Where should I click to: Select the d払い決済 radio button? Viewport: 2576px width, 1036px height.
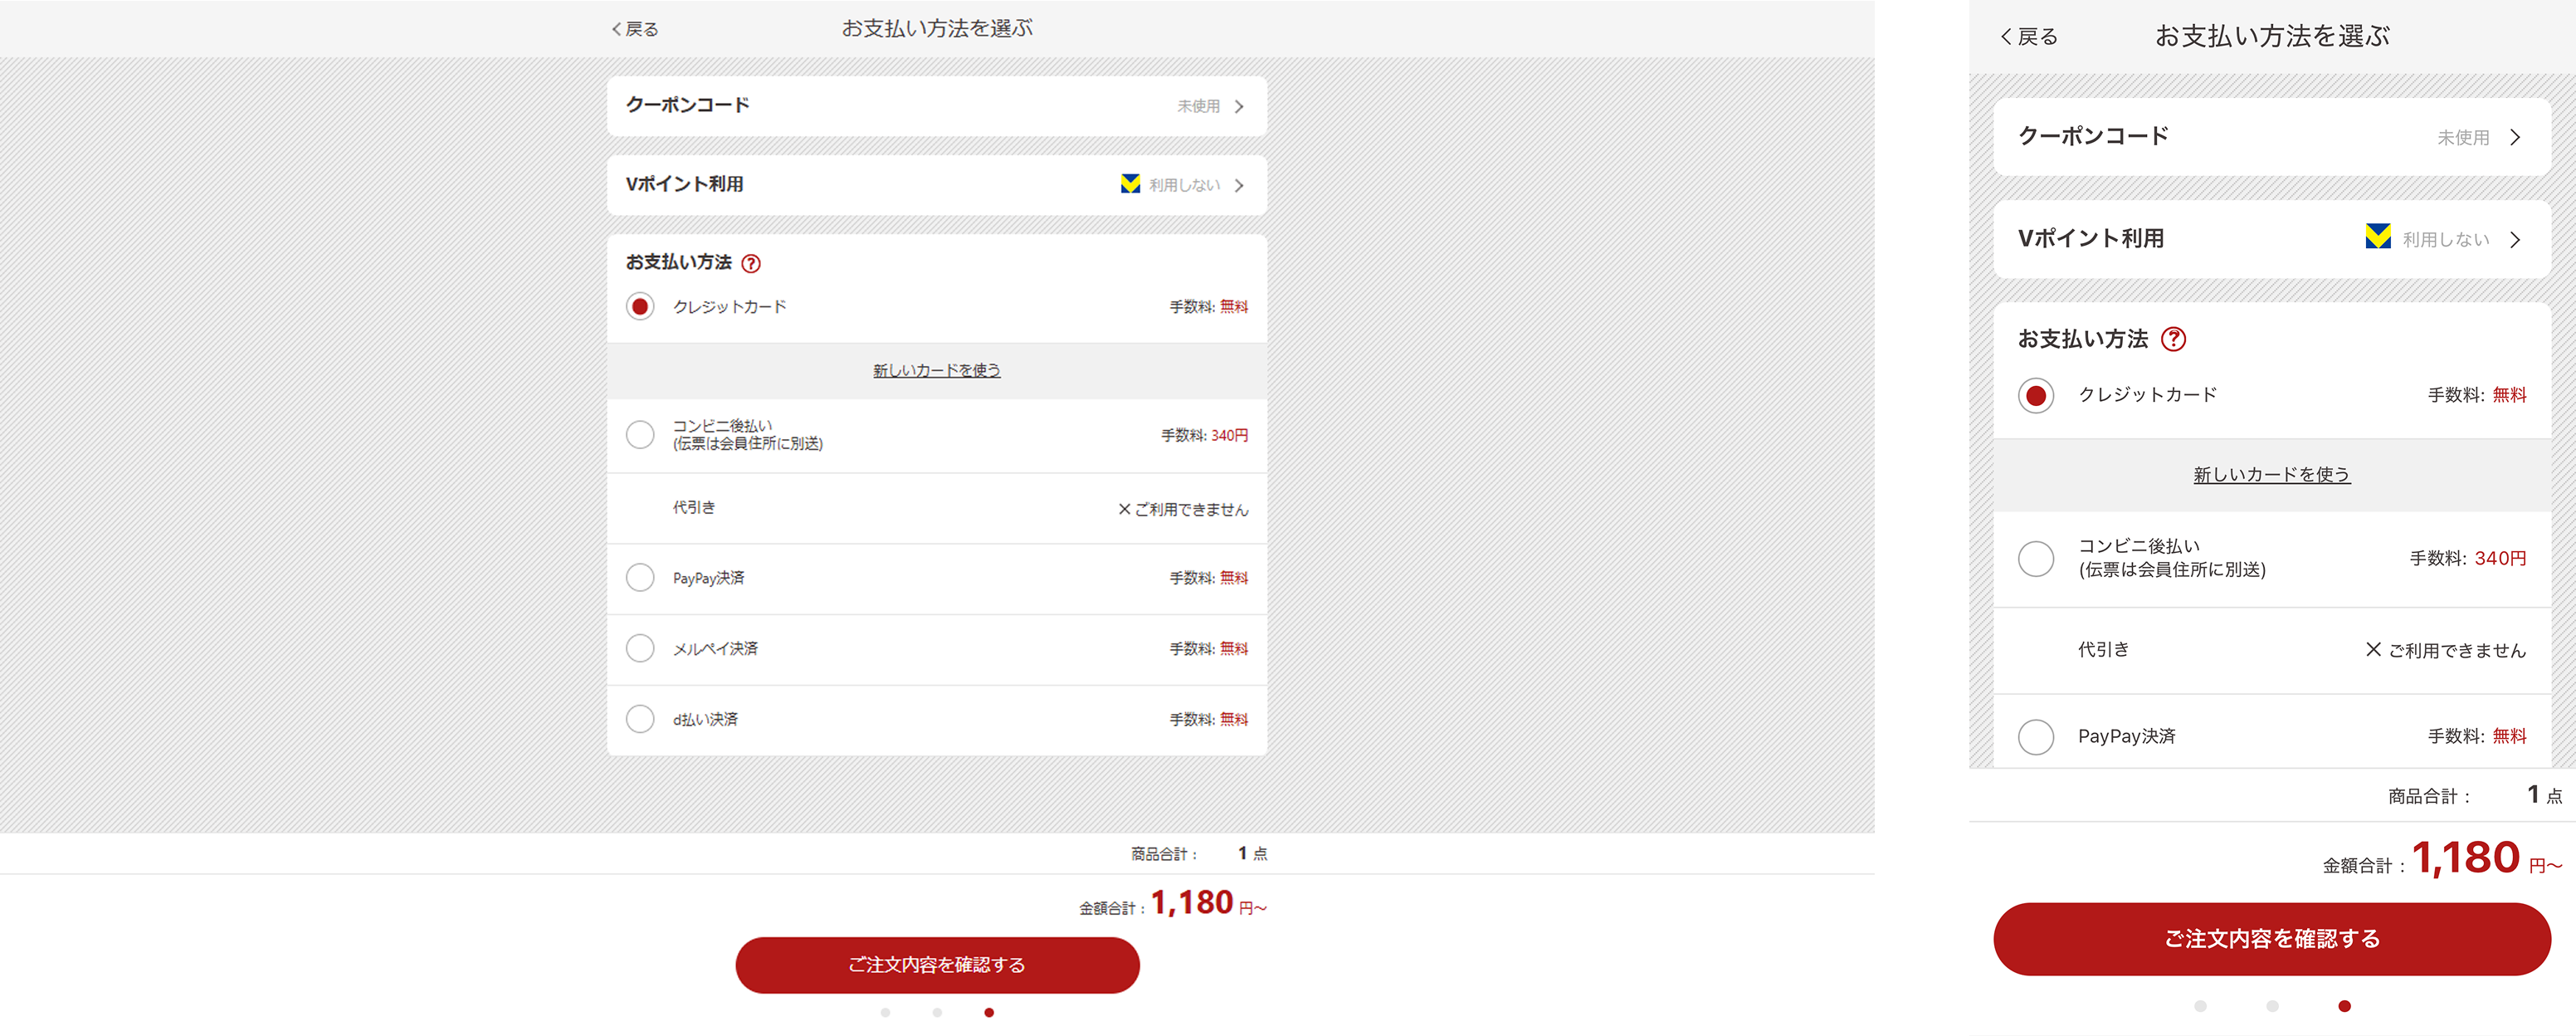point(640,719)
